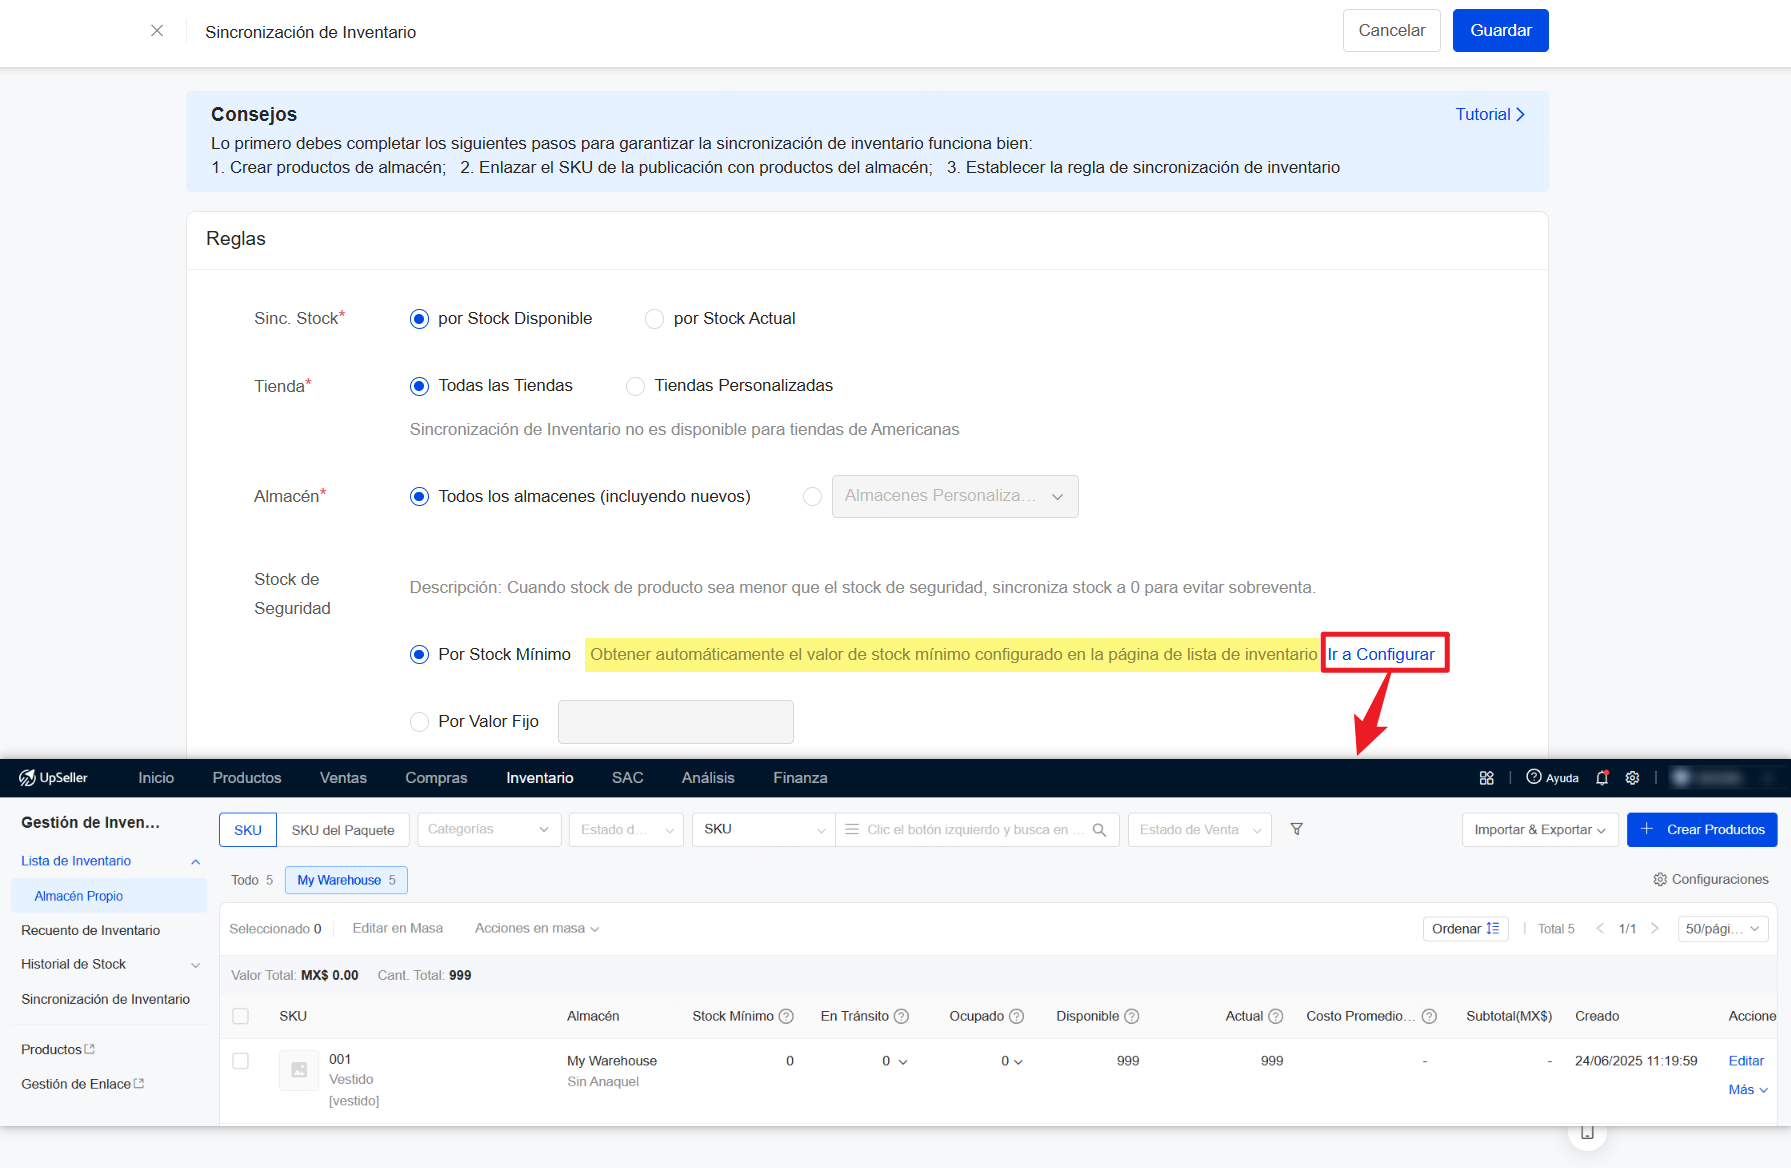
Task: Click the search magnifier in the SKU search bar
Action: tap(1099, 829)
